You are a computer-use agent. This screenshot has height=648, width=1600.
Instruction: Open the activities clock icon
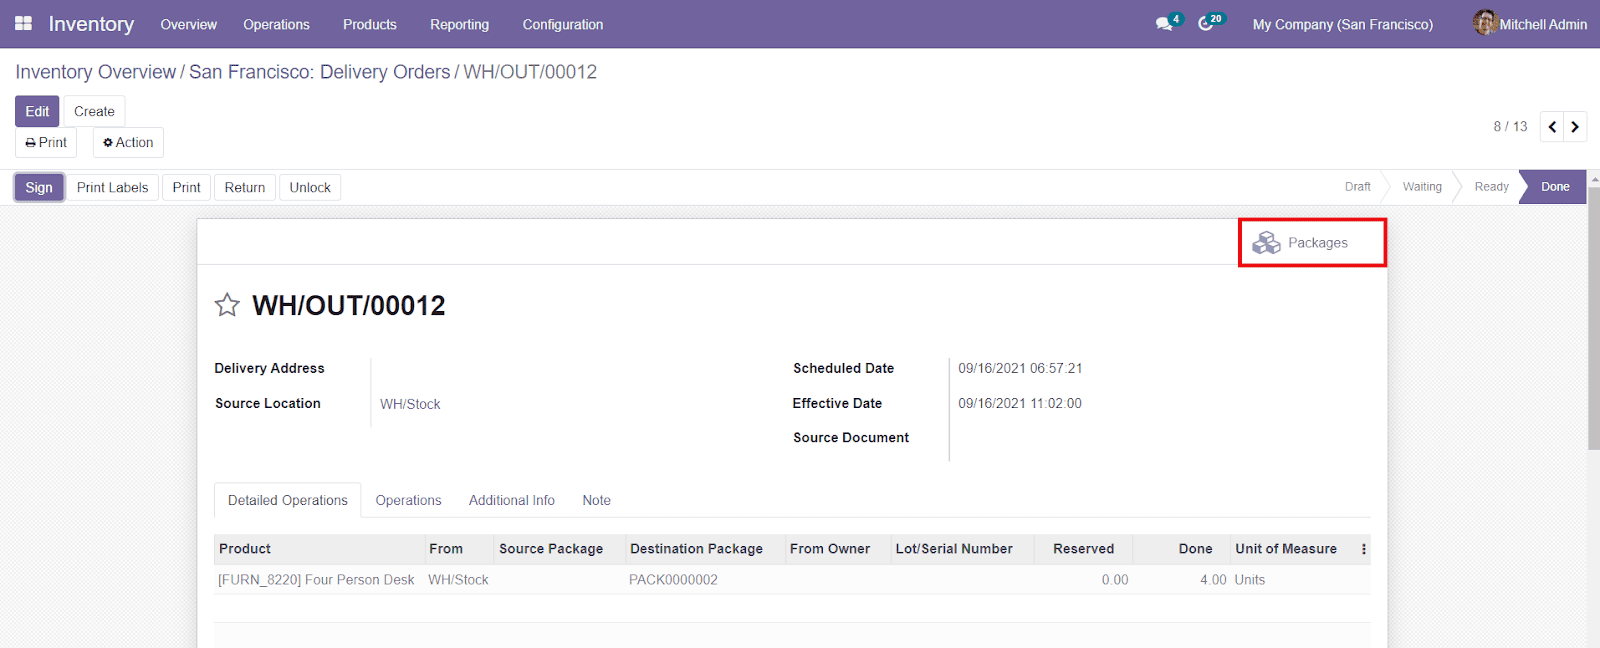(1207, 23)
